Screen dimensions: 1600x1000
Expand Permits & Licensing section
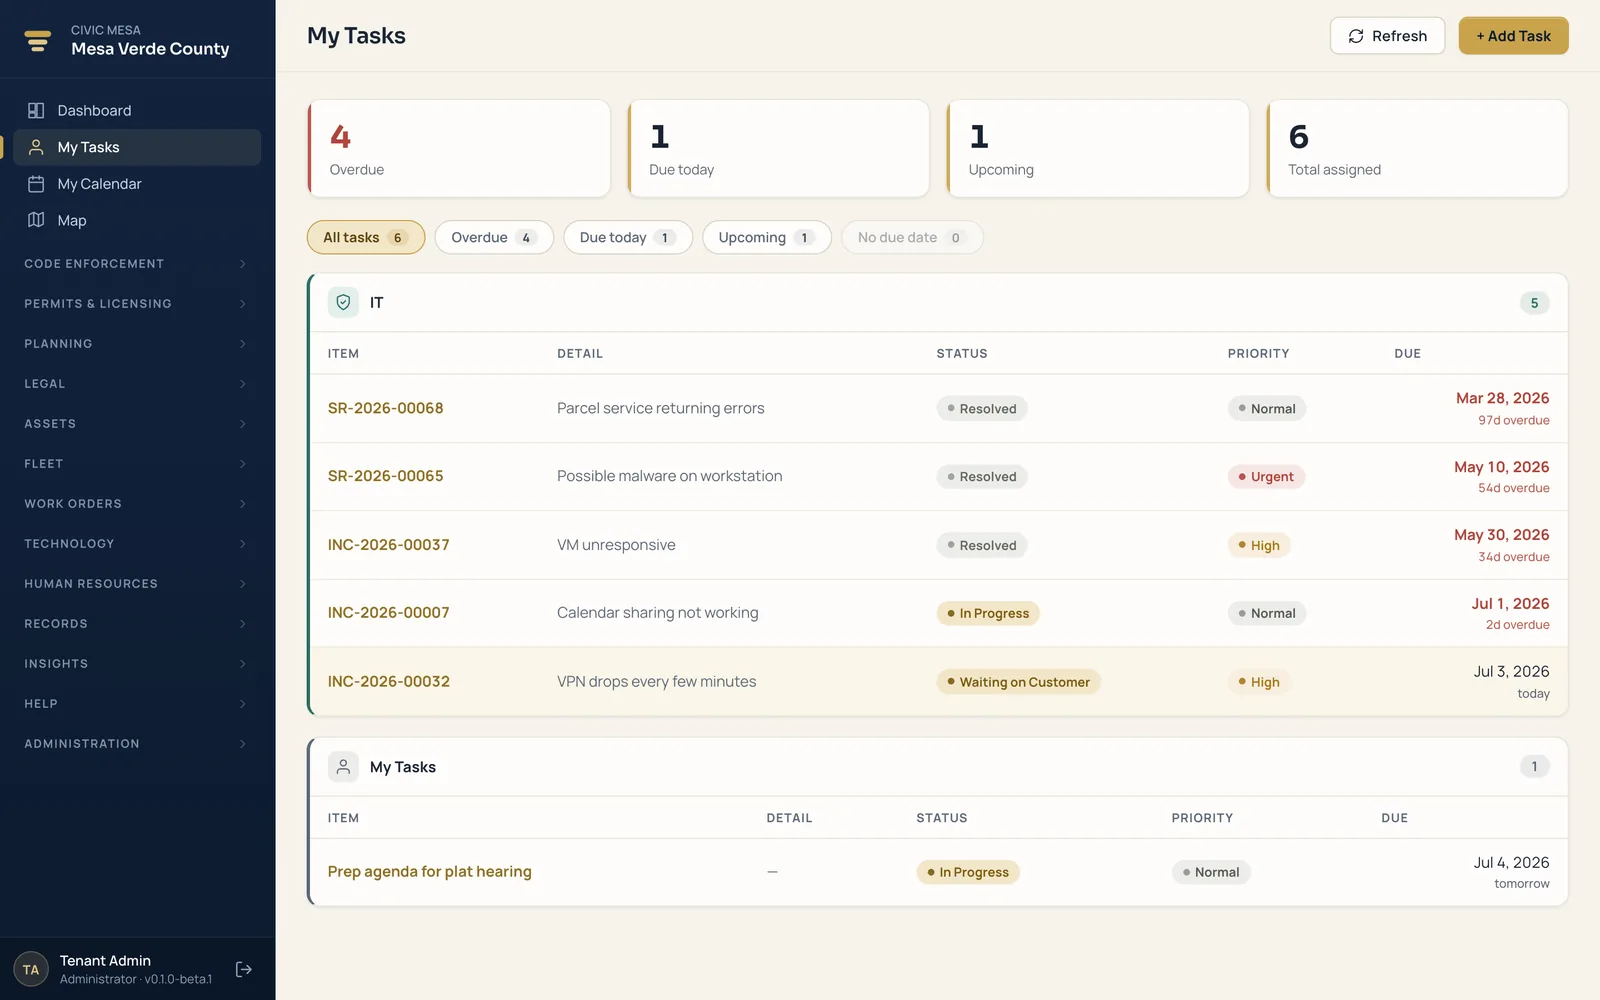coord(137,304)
